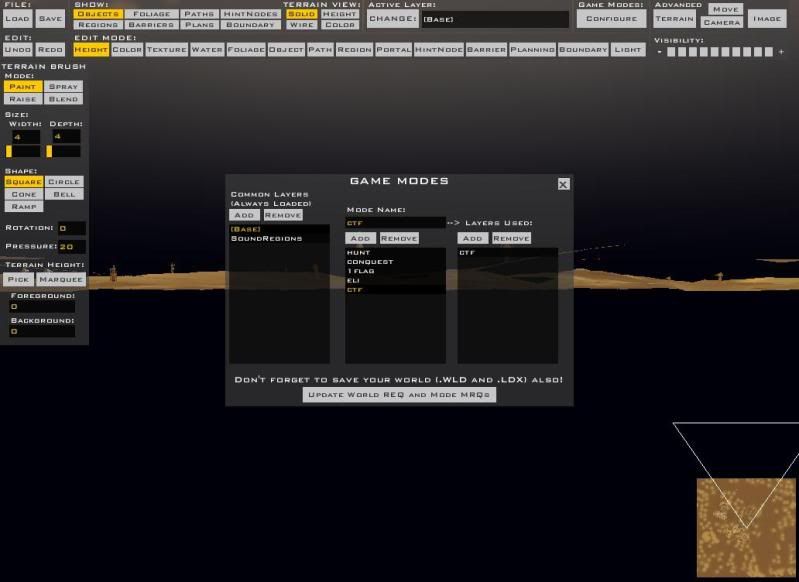Image resolution: width=799 pixels, height=582 pixels.
Task: Click Redo in the Edit group
Action: [x=50, y=49]
